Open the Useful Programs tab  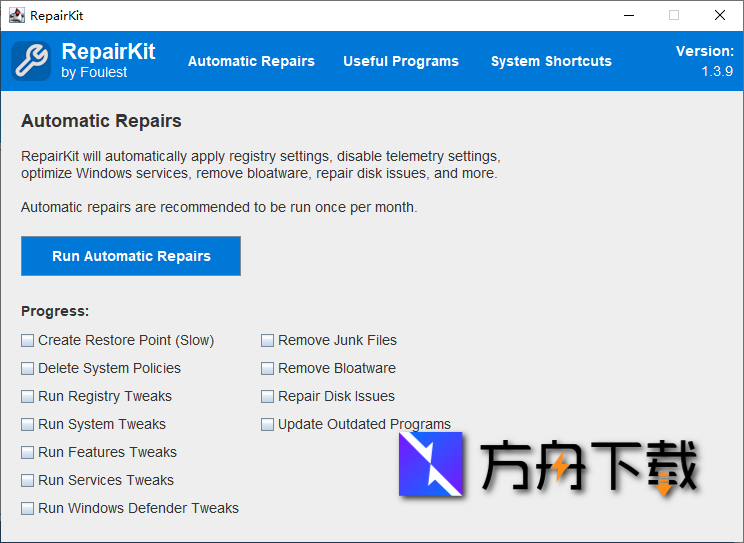401,61
